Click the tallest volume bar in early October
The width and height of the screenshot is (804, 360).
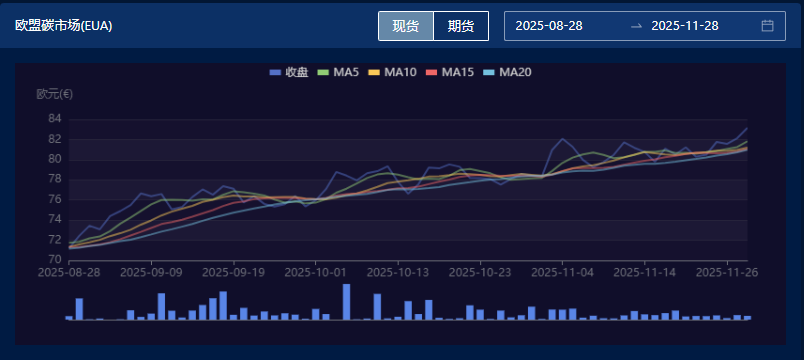click(x=347, y=302)
